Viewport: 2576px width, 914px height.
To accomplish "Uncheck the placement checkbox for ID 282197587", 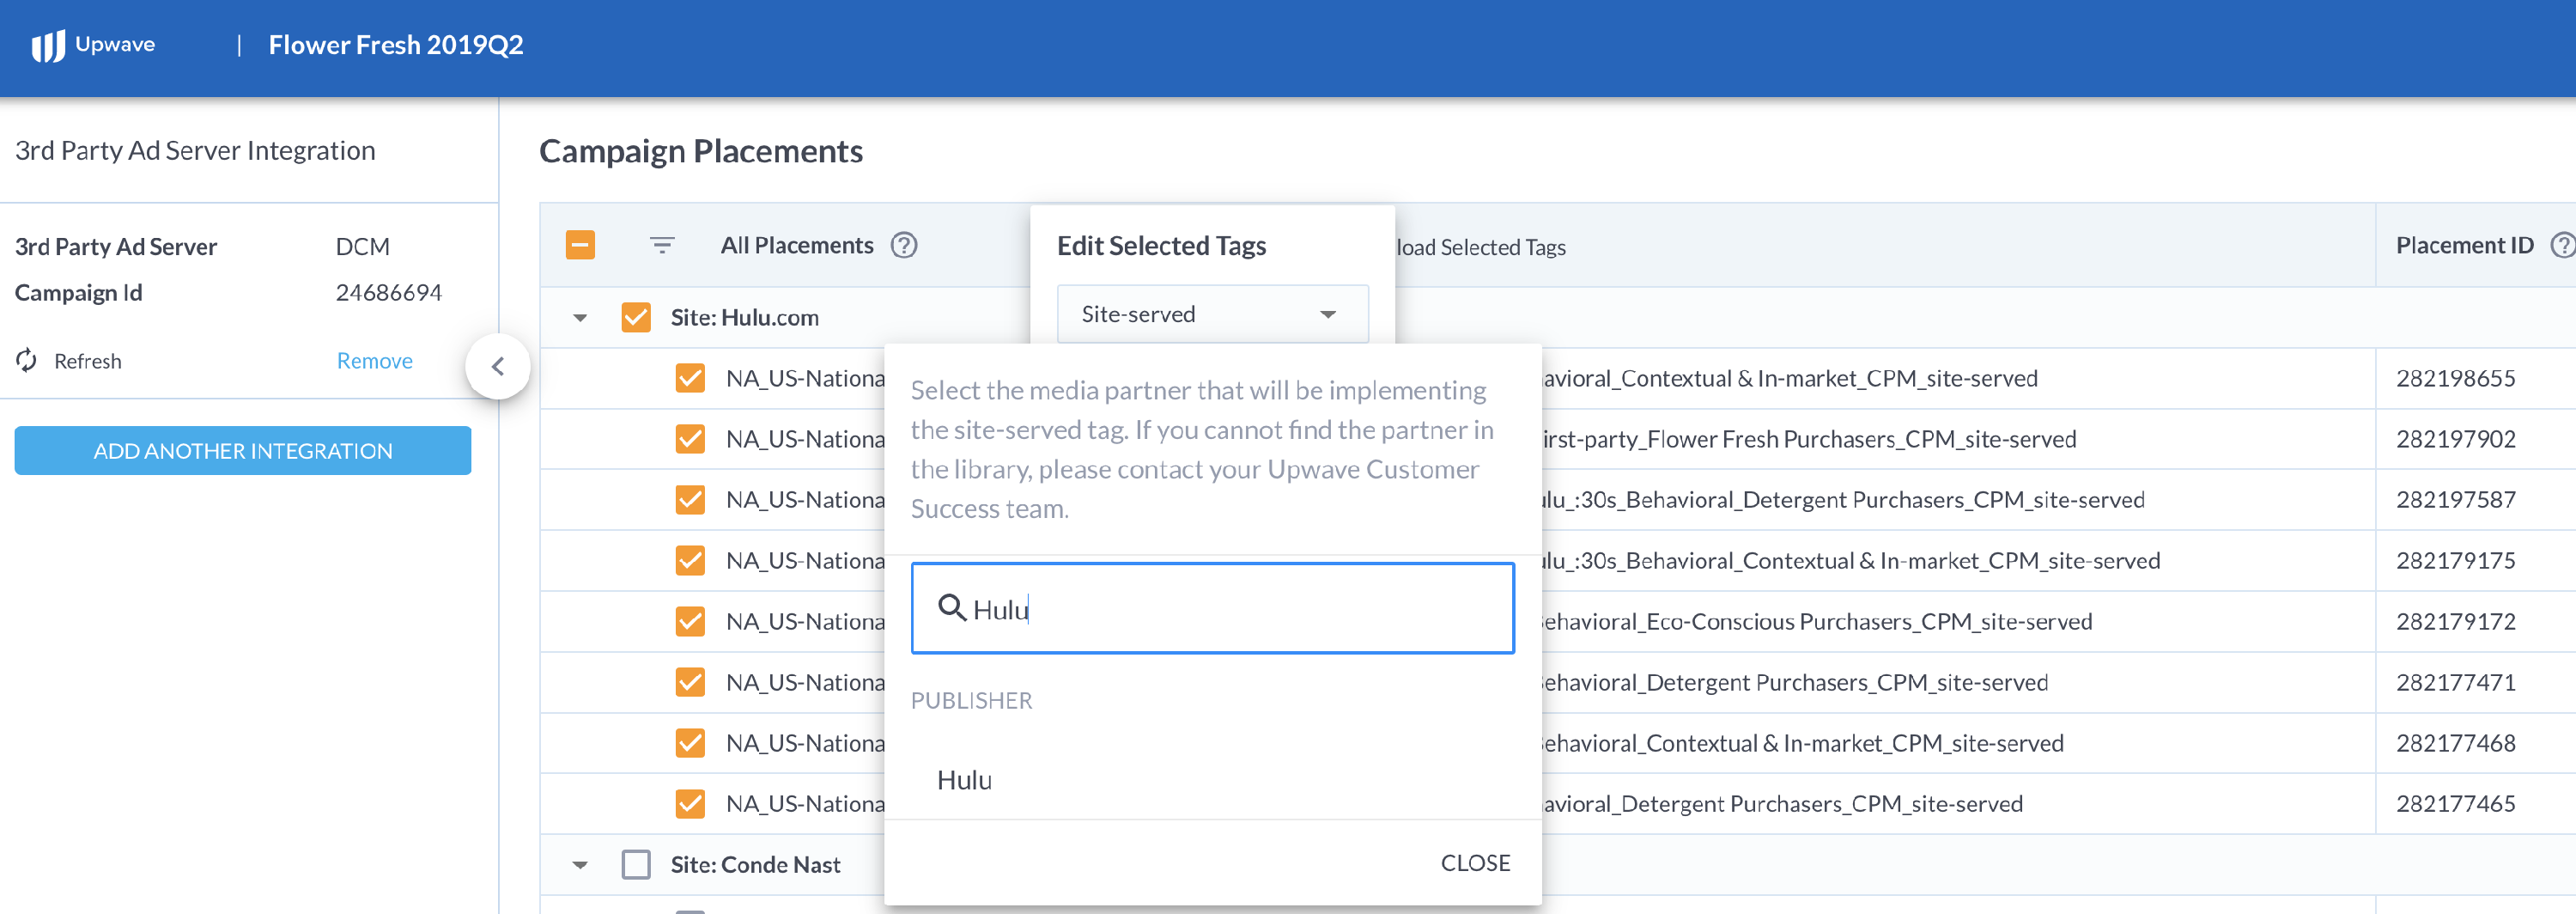I will click(690, 499).
